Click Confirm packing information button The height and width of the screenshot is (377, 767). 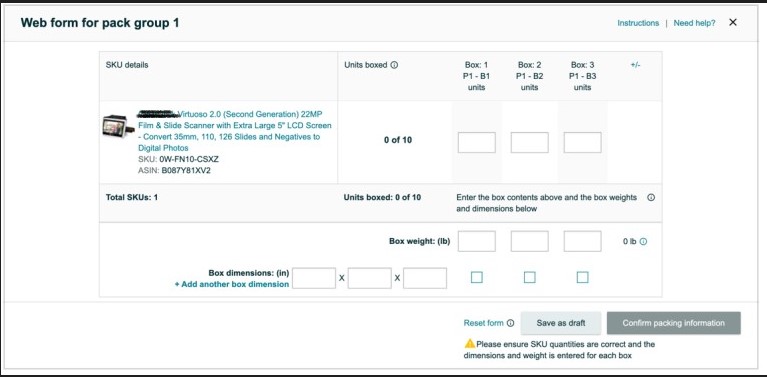pos(674,323)
